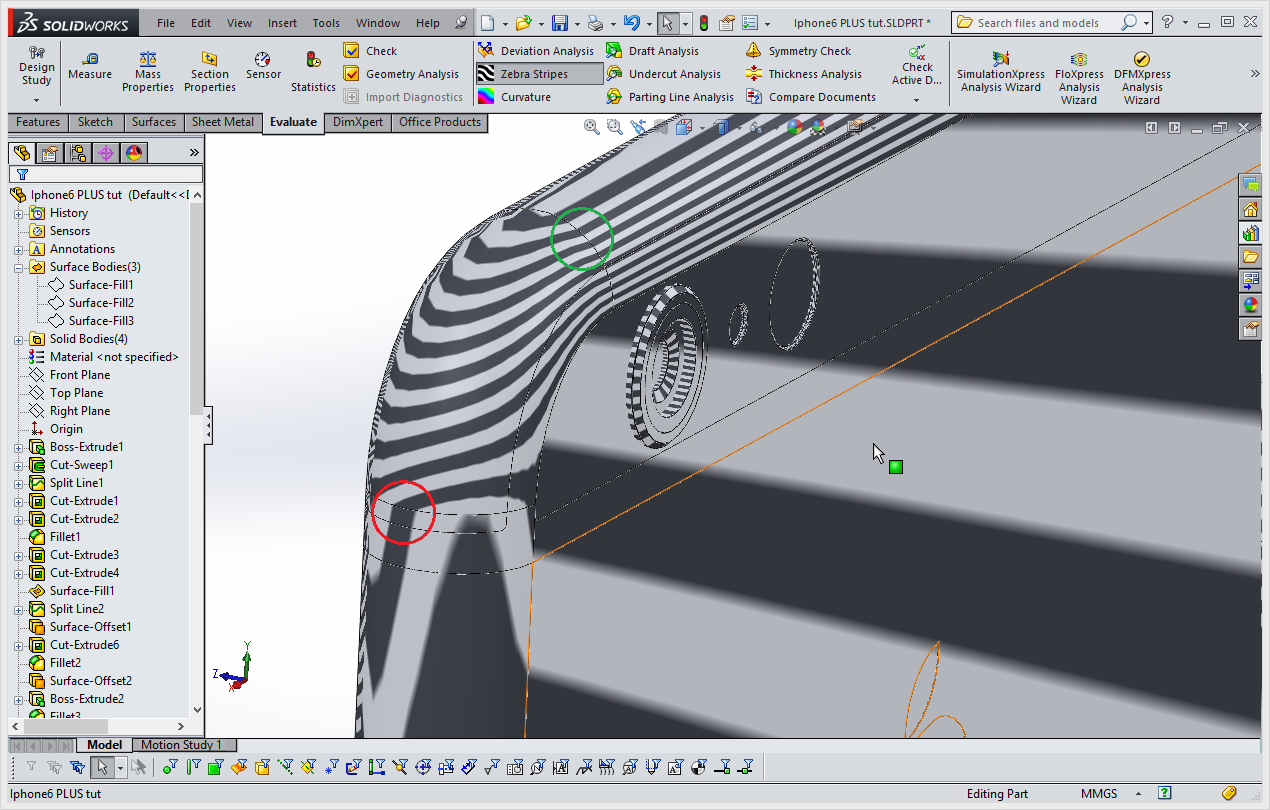Click the Origin item in the tree
Viewport: 1270px width, 810px height.
pos(56,429)
